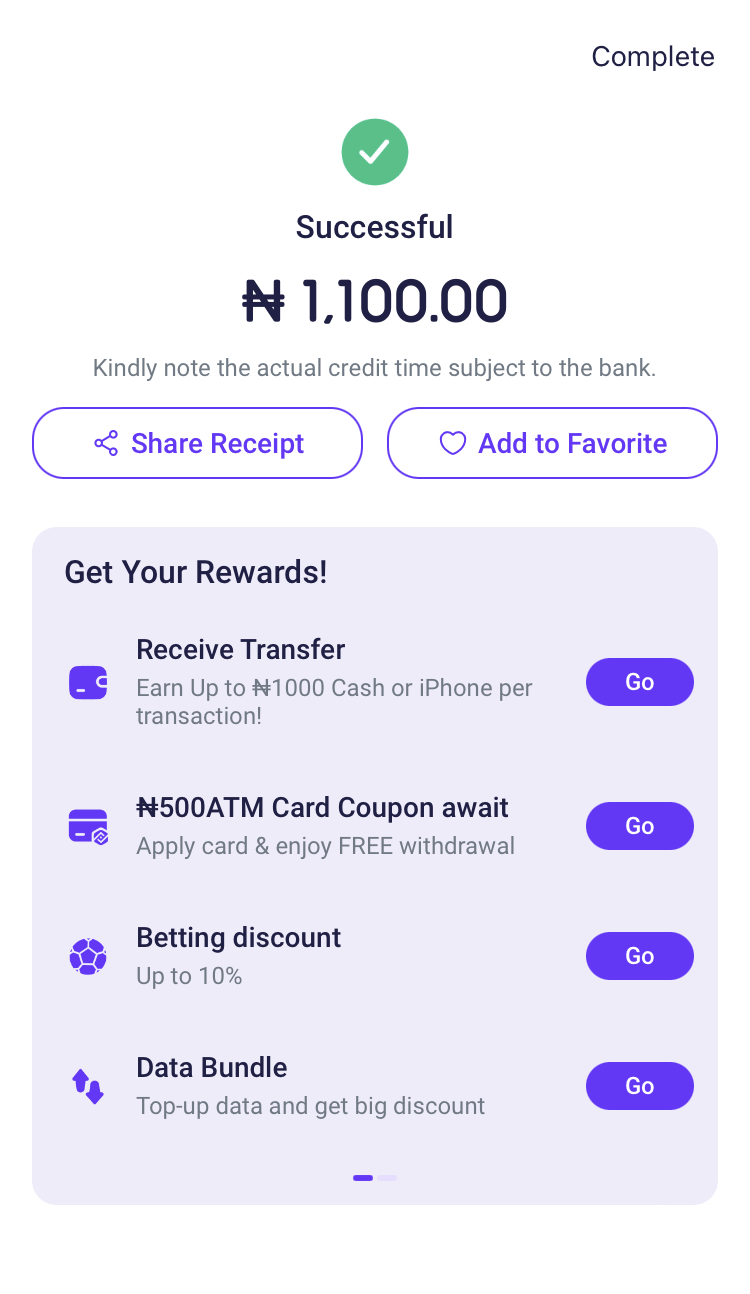The width and height of the screenshot is (750, 1294).
Task: Tap the wallet icon beside Receive Transfer
Action: (88, 683)
